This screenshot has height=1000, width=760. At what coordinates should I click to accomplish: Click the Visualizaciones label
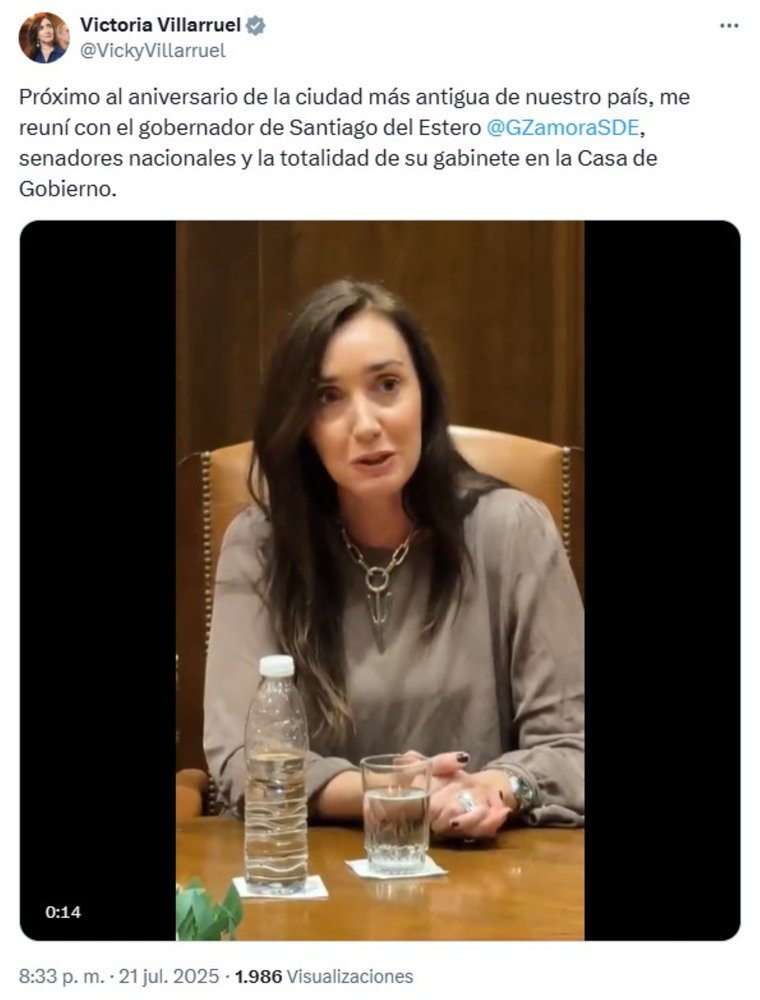[350, 976]
